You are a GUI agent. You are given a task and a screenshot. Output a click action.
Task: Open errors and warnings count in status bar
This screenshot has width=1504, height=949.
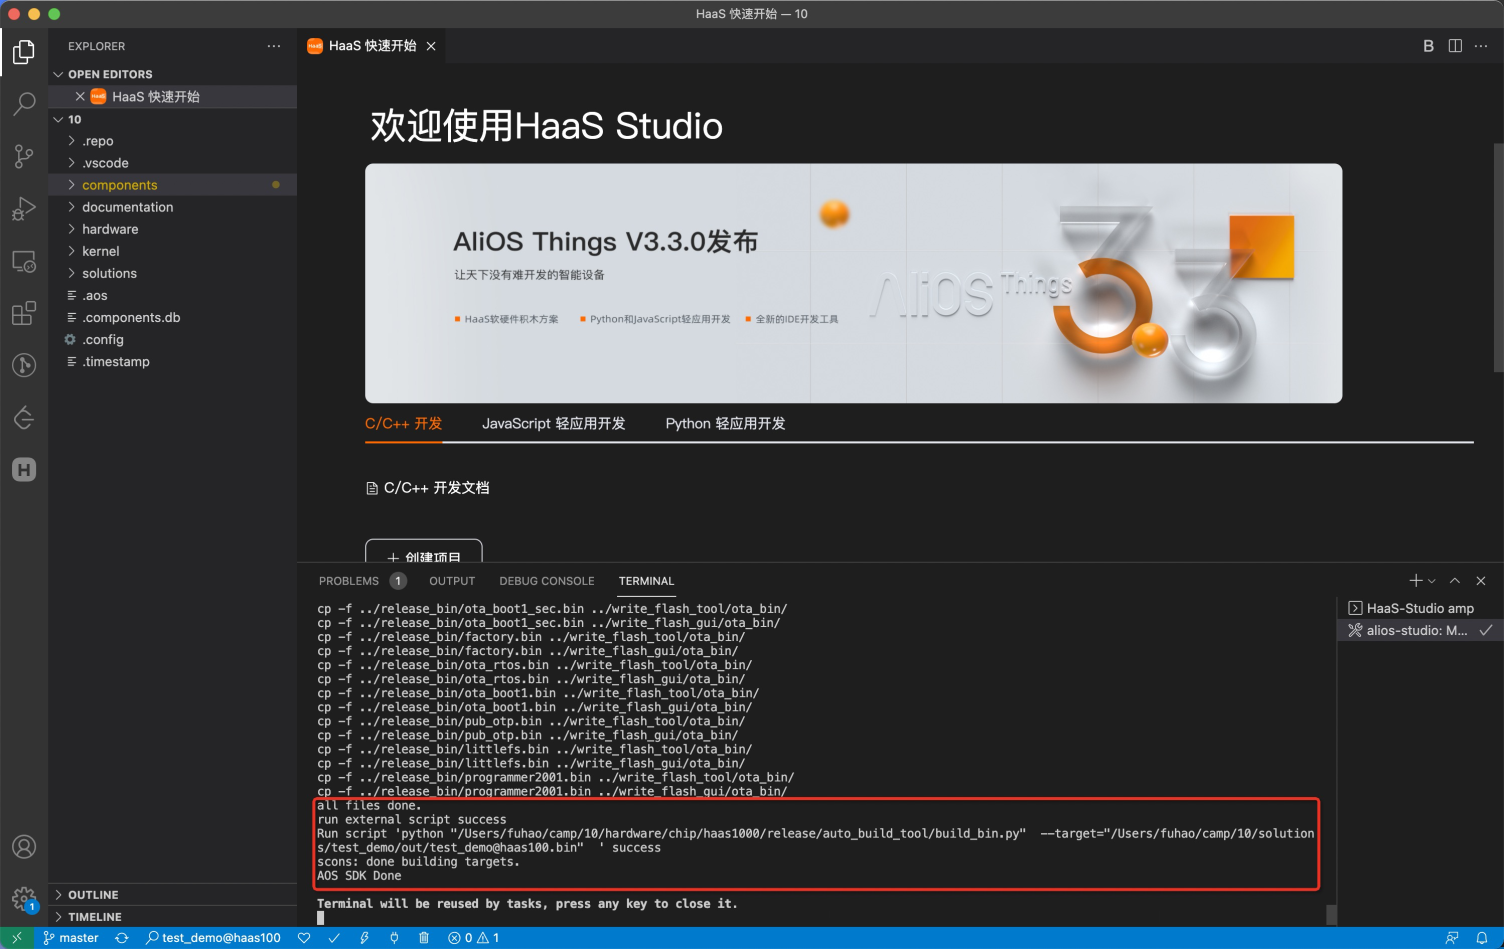(x=474, y=938)
